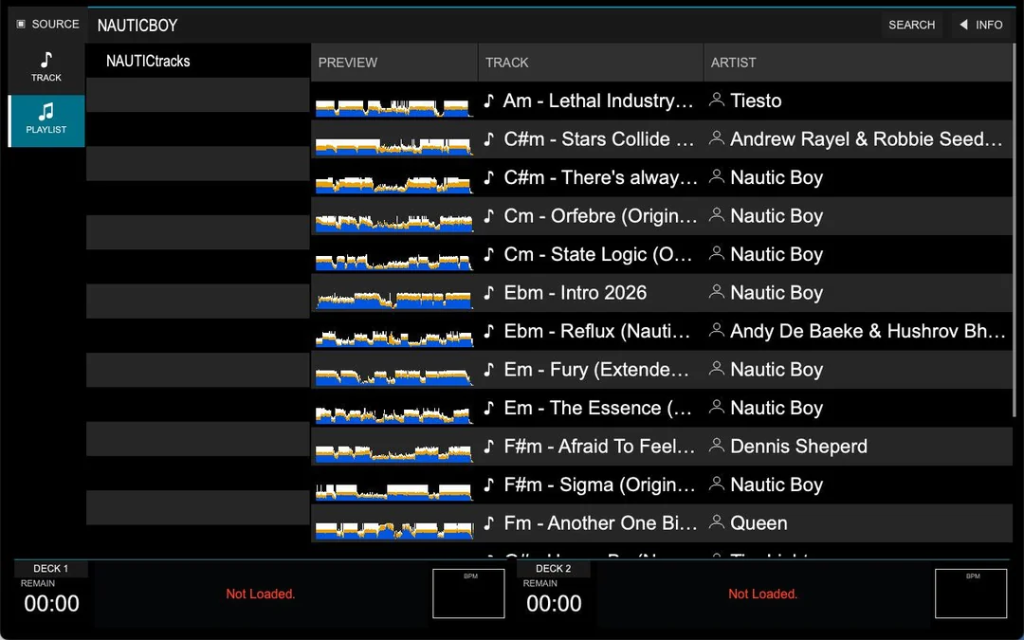Click music note icon beside Cm - Orfebre
Screen dimensions: 1024x640
tap(489, 216)
